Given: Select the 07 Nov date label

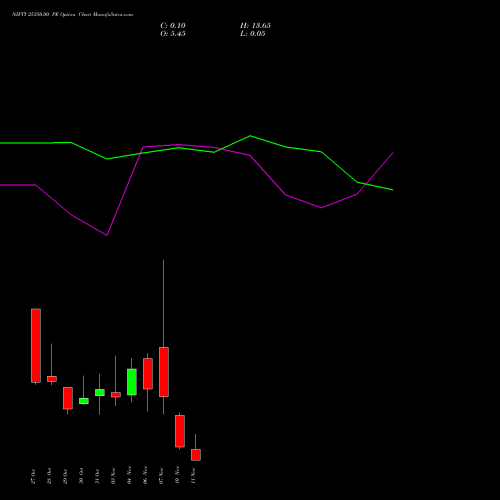Looking at the screenshot, I should click(161, 475).
